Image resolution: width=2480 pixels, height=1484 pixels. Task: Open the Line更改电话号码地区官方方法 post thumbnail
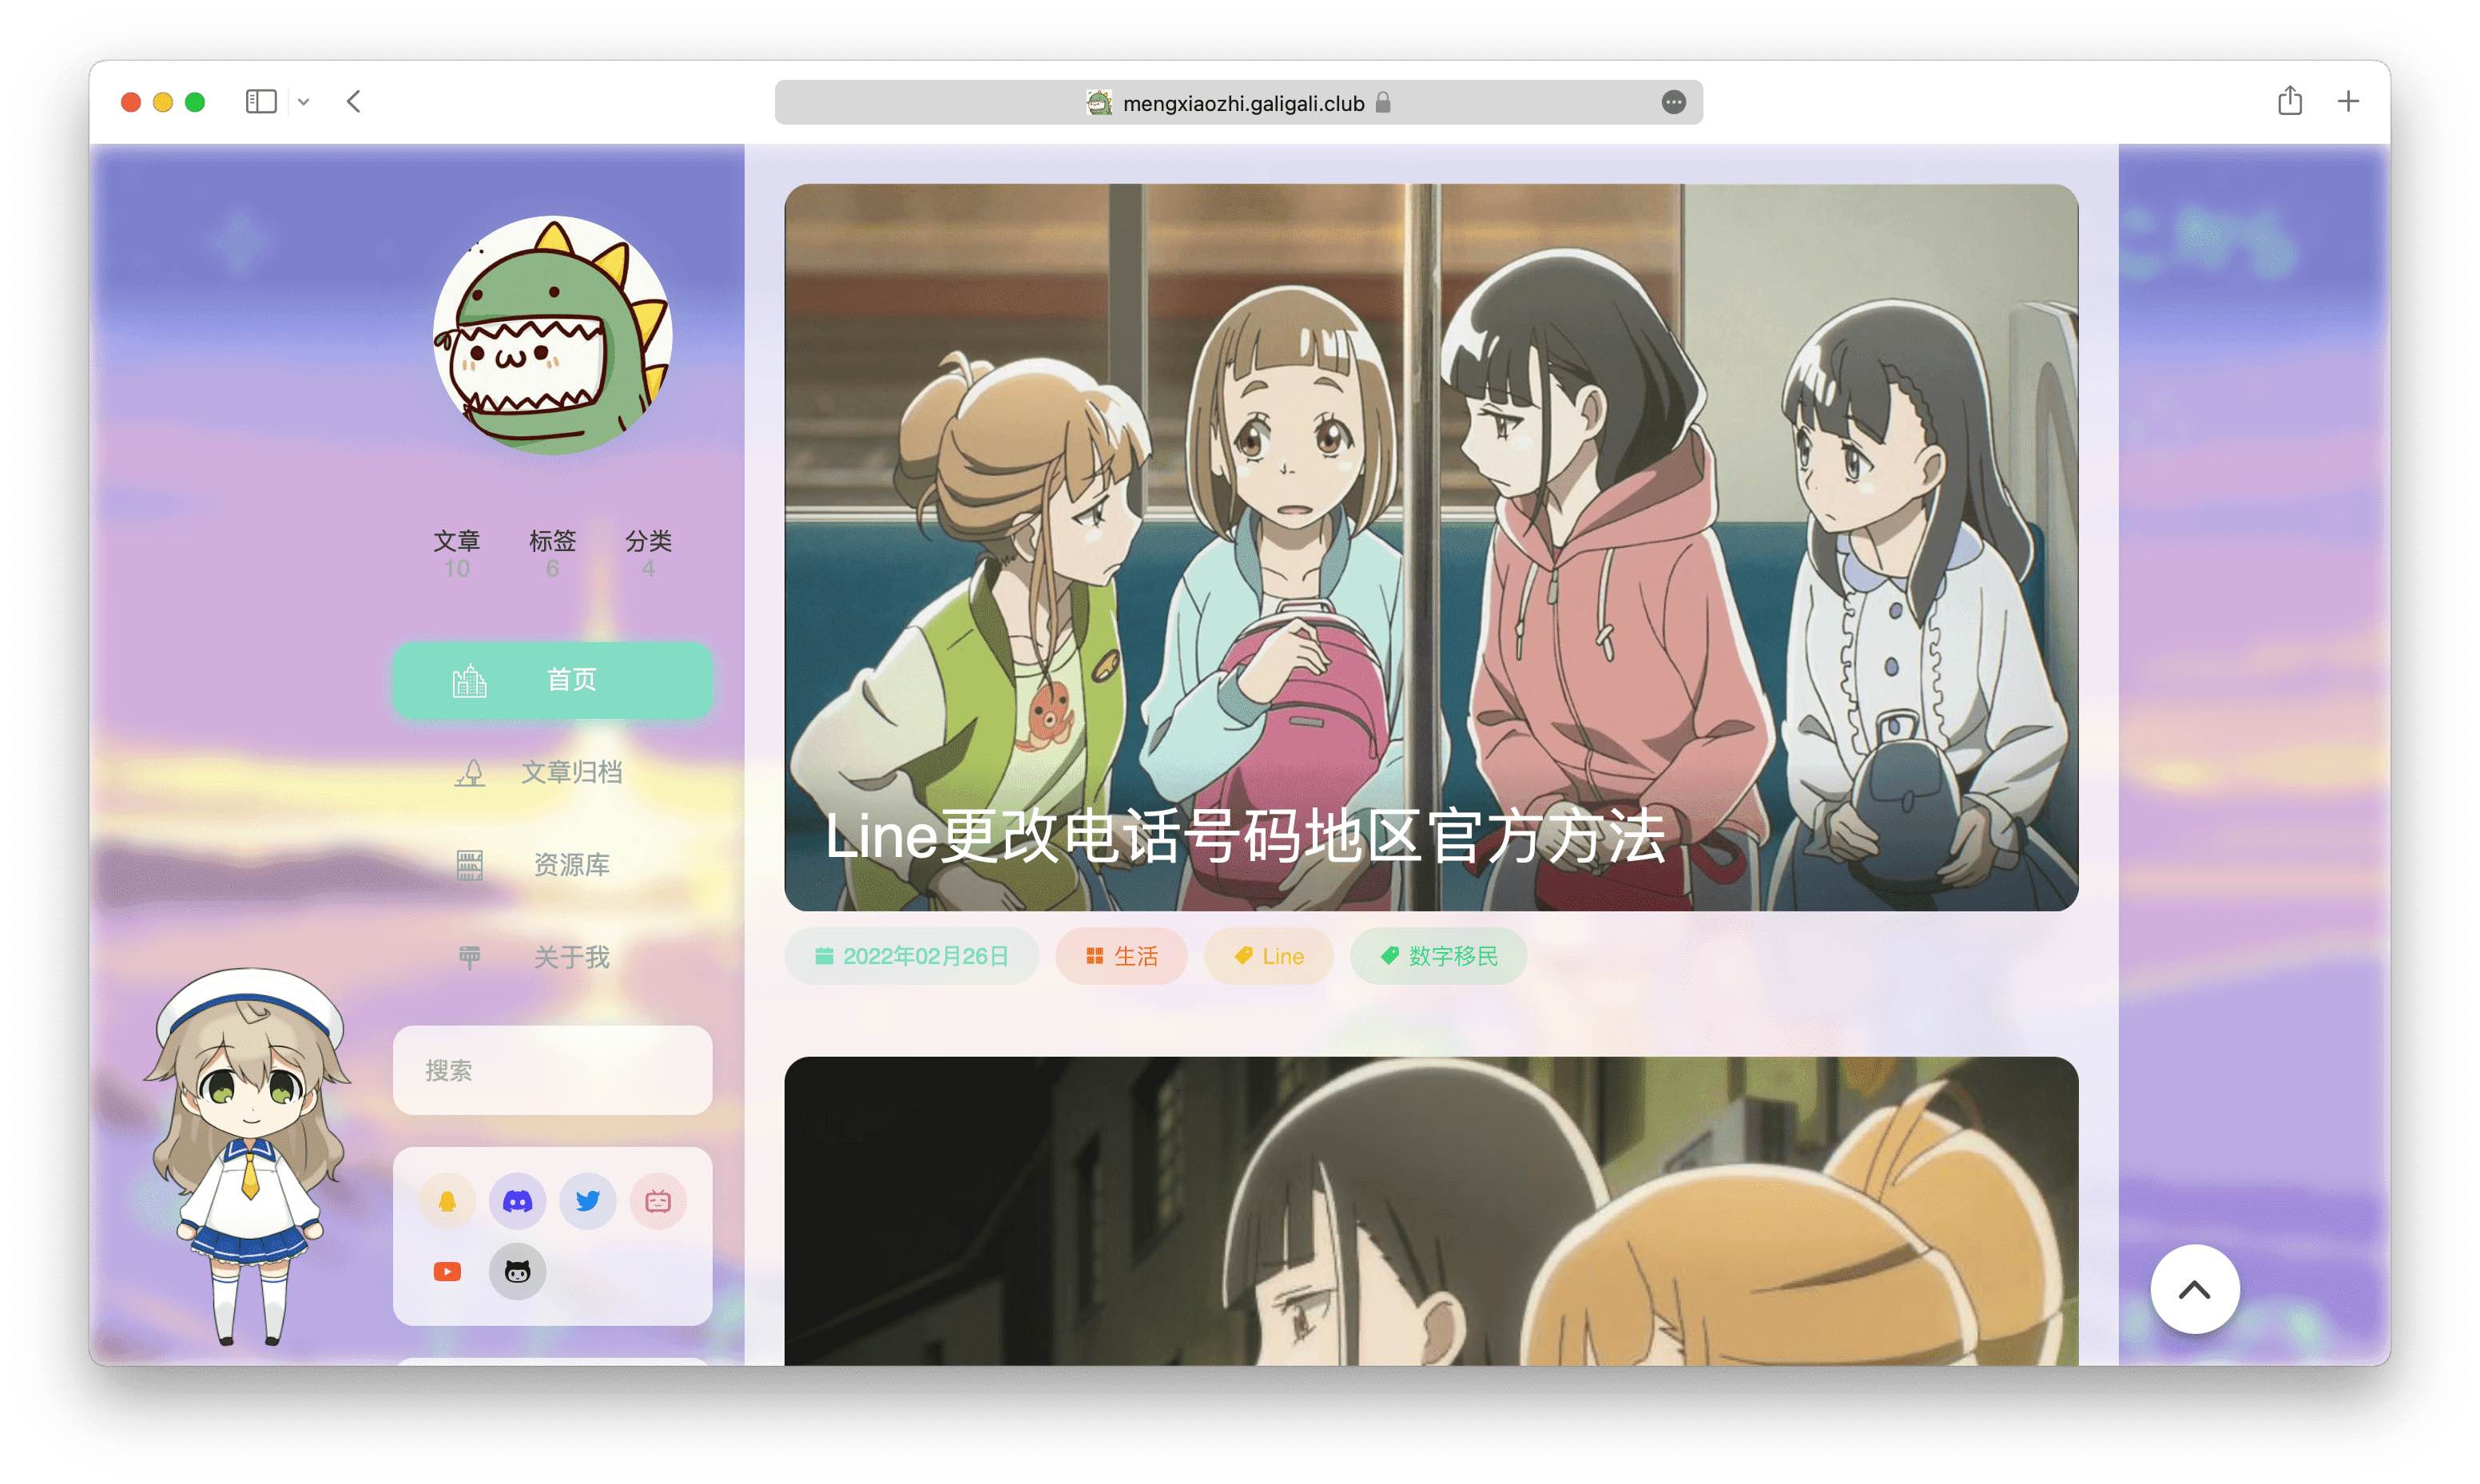pyautogui.click(x=1430, y=546)
